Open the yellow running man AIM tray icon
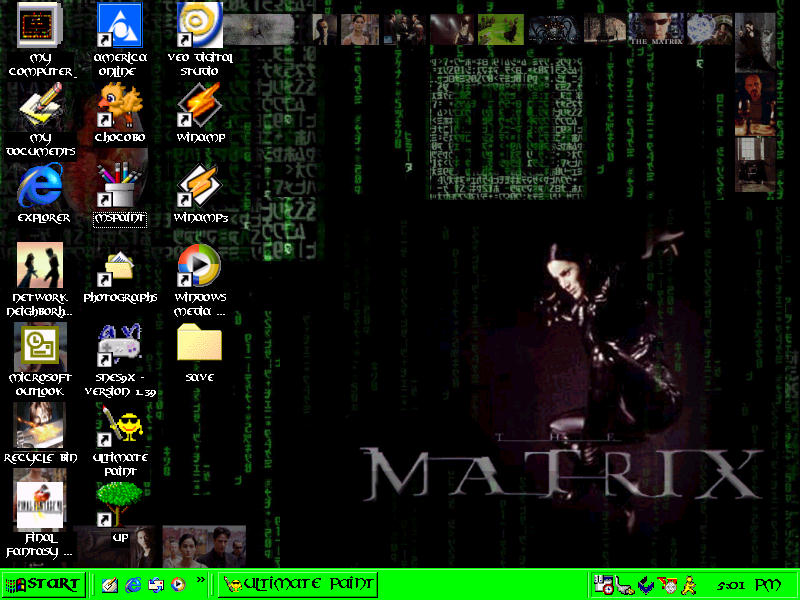Viewport: 800px width, 600px height. pos(690,585)
